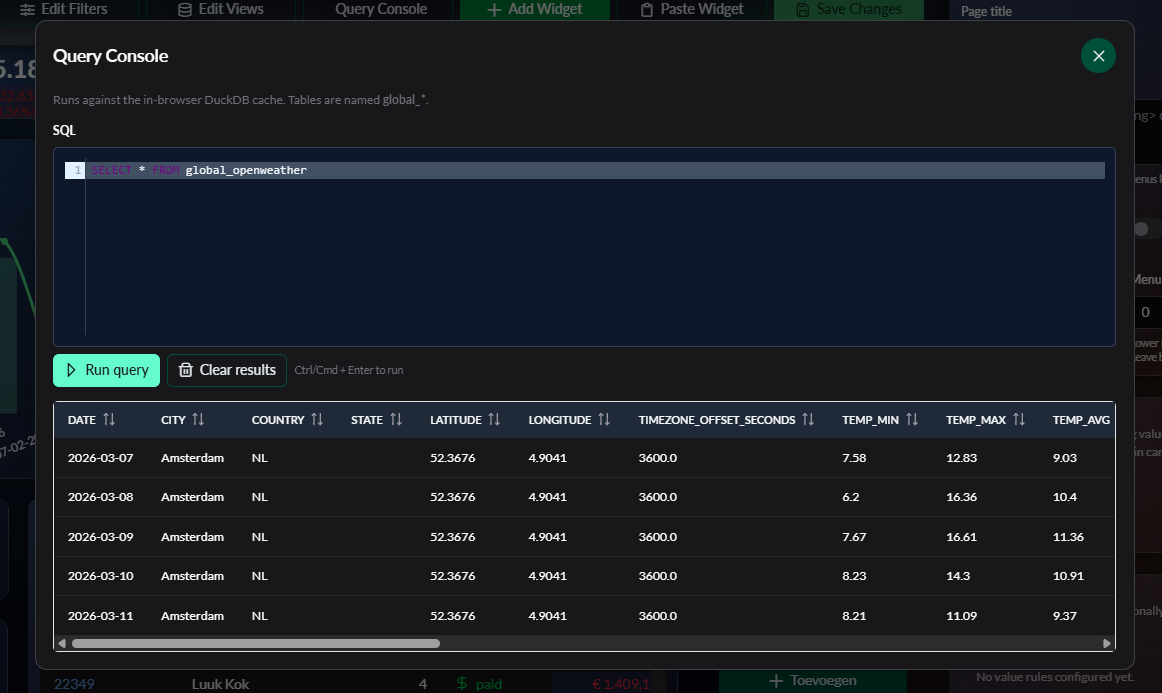Click the trash icon on Clear results

(186, 370)
